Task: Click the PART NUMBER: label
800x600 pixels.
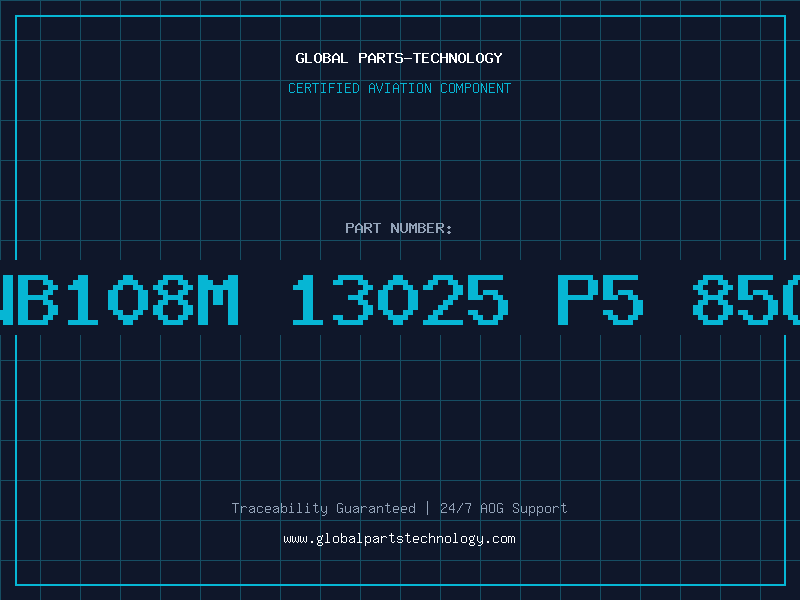Action: 398,228
